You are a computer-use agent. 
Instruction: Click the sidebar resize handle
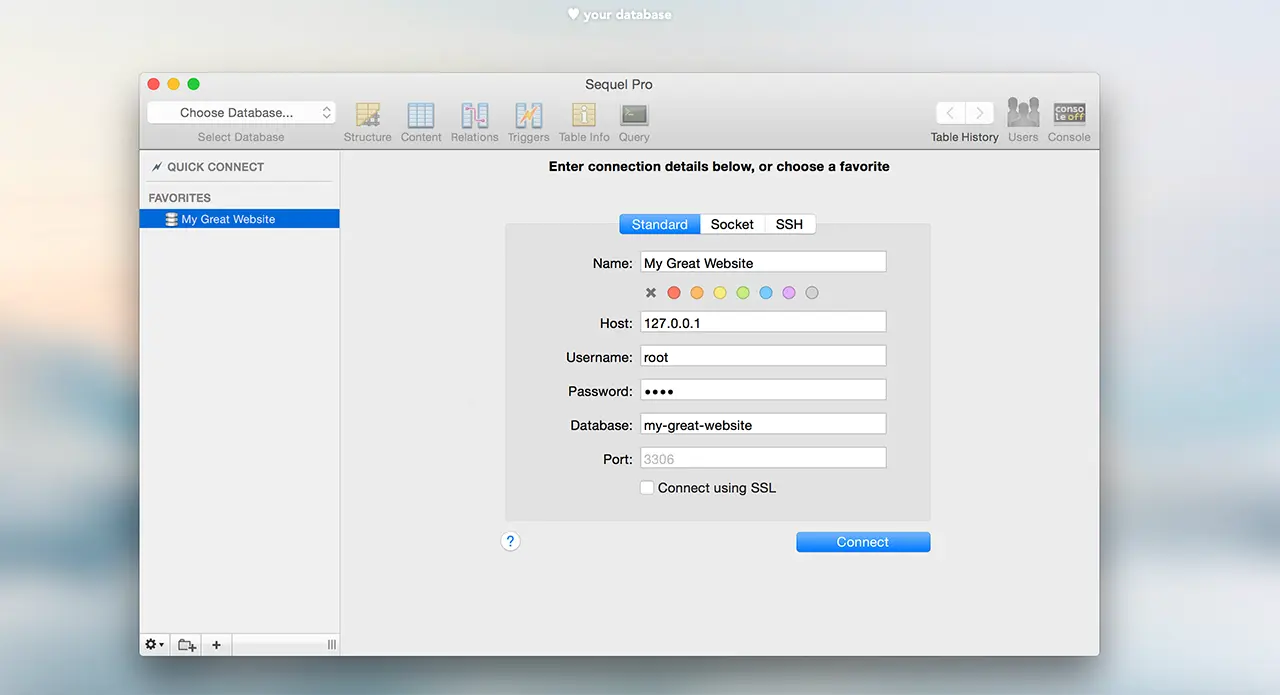pos(331,645)
